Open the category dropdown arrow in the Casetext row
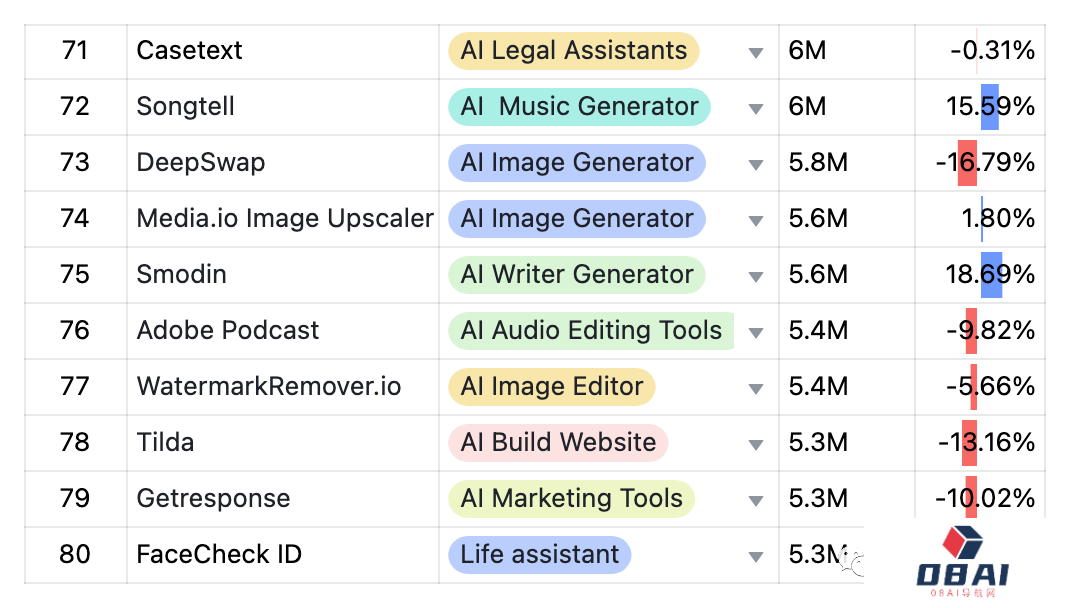Image resolution: width=1070 pixels, height=608 pixels. [x=755, y=53]
